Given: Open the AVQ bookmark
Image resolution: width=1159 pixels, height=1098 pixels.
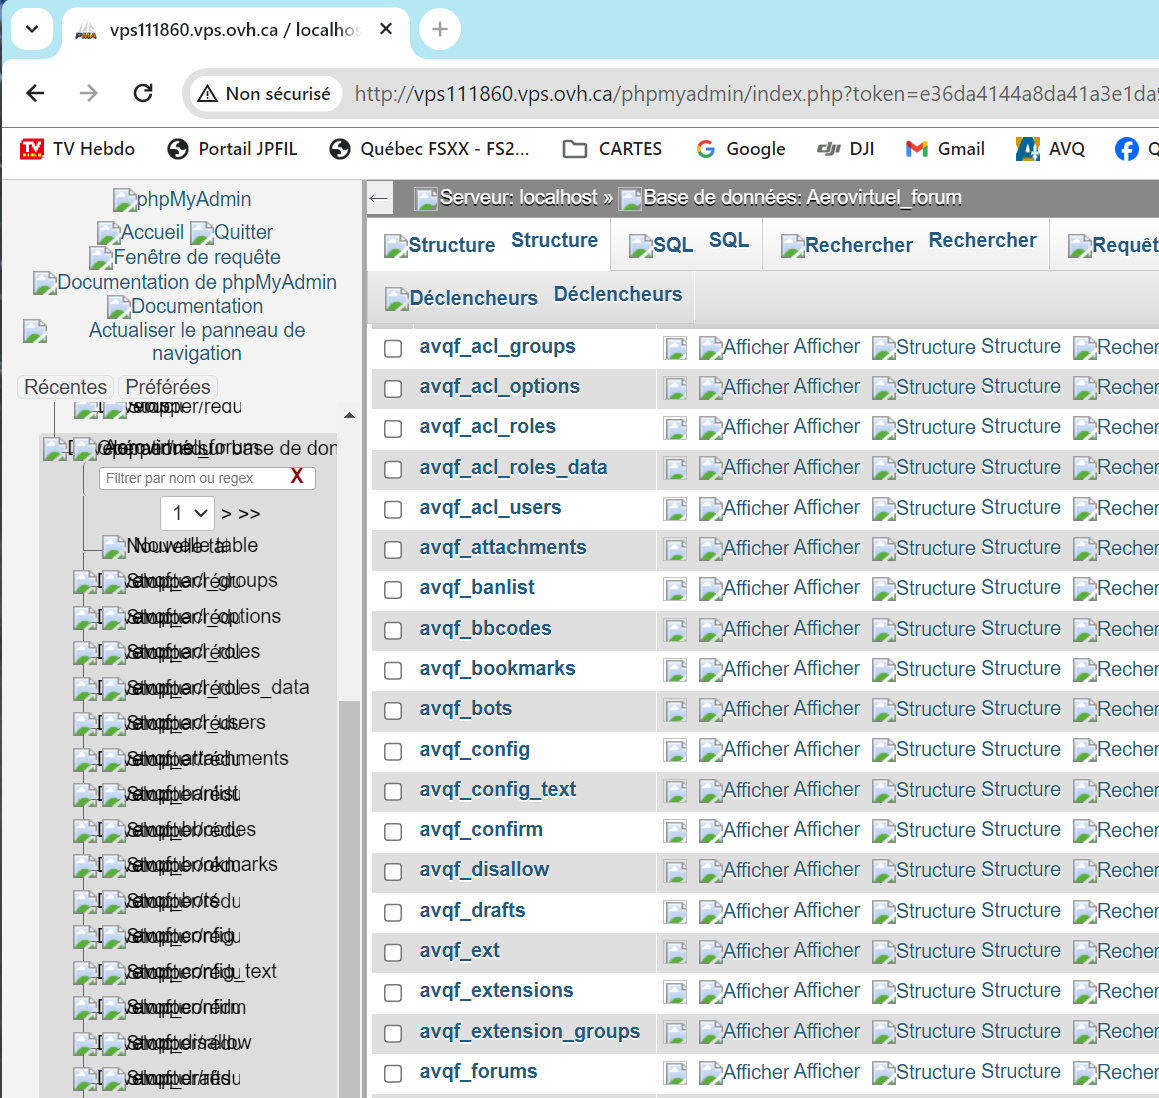Looking at the screenshot, I should point(1050,149).
